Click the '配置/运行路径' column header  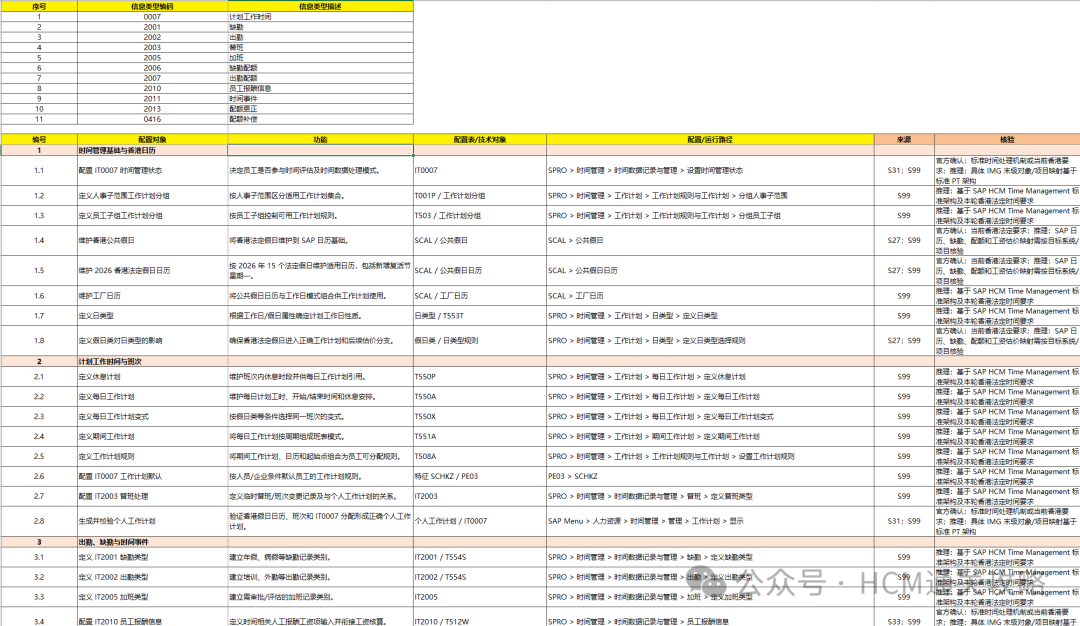(x=710, y=139)
